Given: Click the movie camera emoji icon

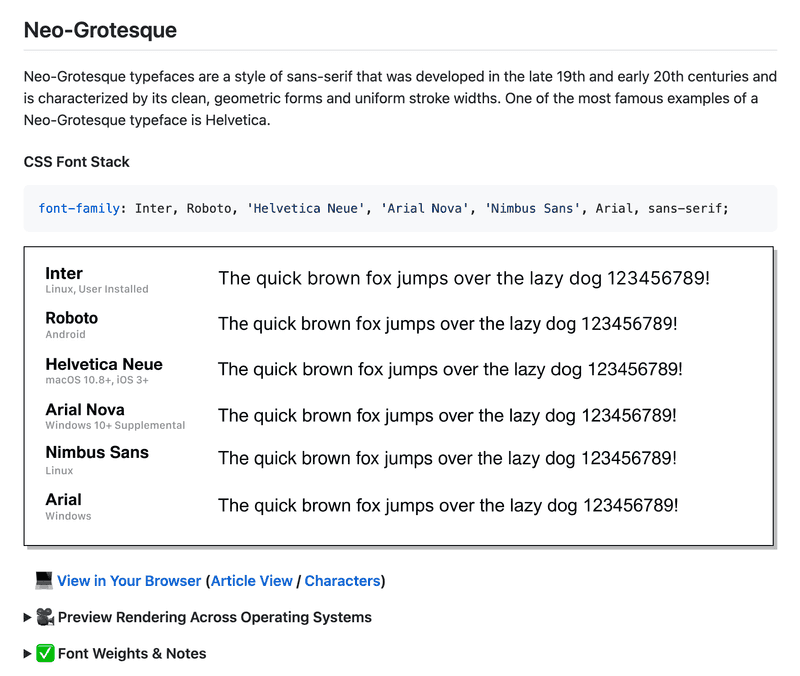Looking at the screenshot, I should tap(45, 617).
